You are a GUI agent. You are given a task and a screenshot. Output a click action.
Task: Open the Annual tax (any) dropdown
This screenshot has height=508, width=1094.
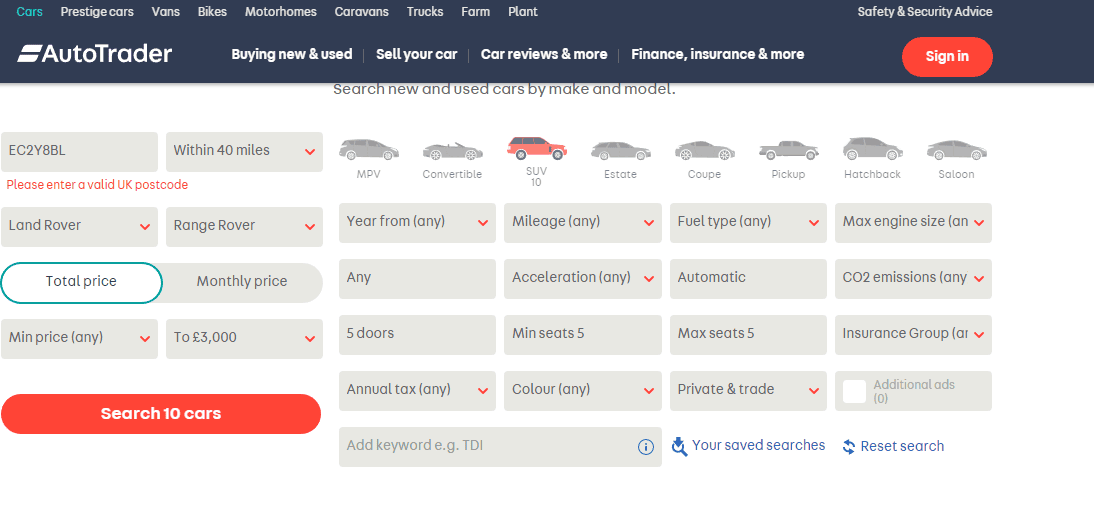coord(417,390)
